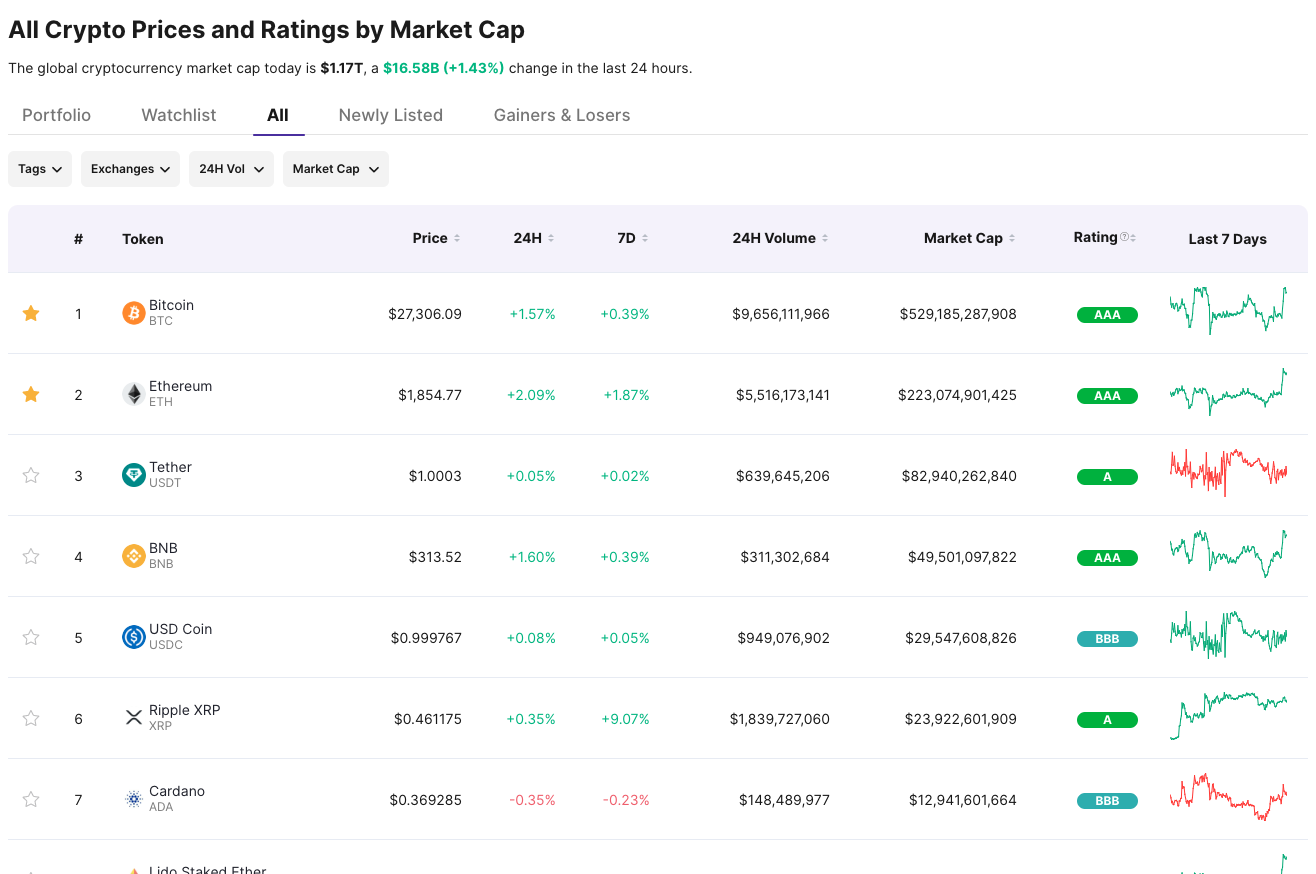This screenshot has height=874, width=1316.
Task: Unfavorite Bitcoin using its star toggle
Action: (30, 313)
